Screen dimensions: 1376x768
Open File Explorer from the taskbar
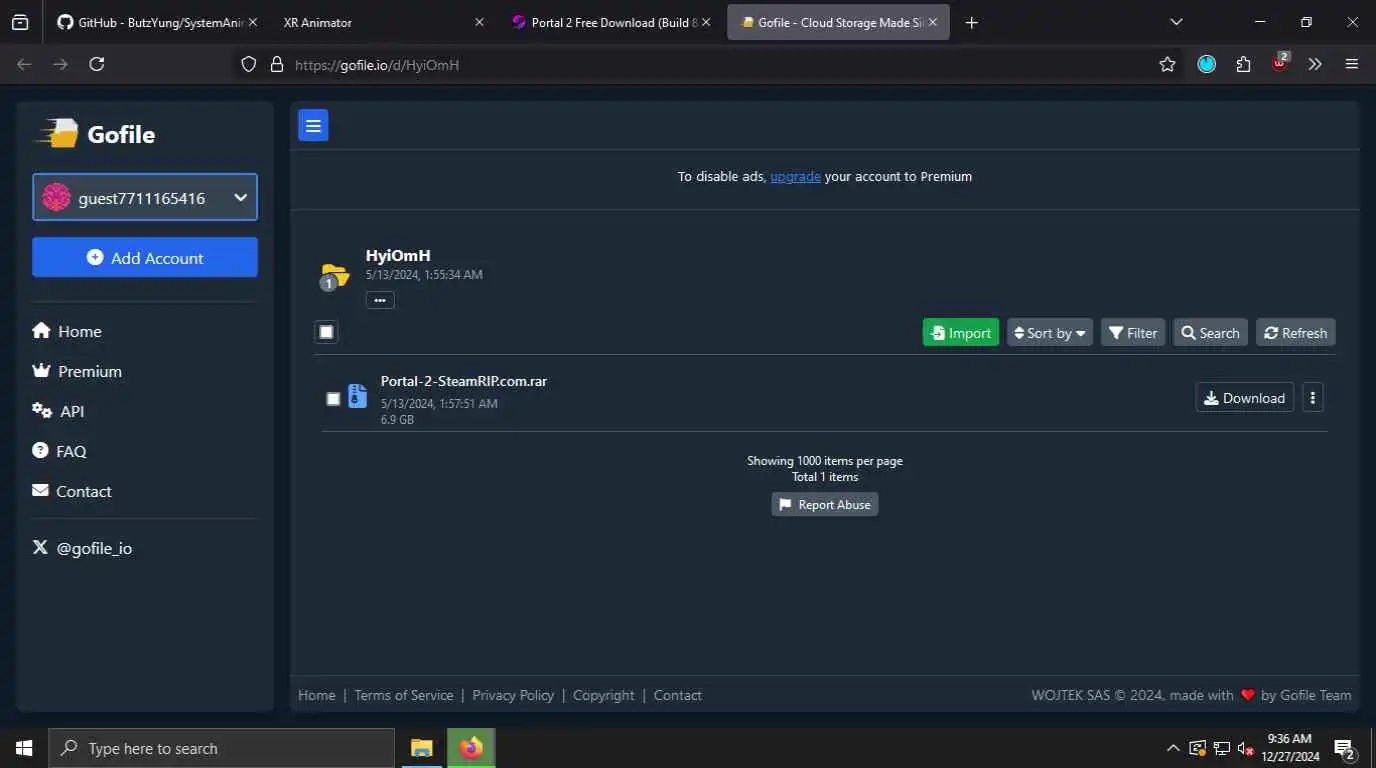pos(422,748)
